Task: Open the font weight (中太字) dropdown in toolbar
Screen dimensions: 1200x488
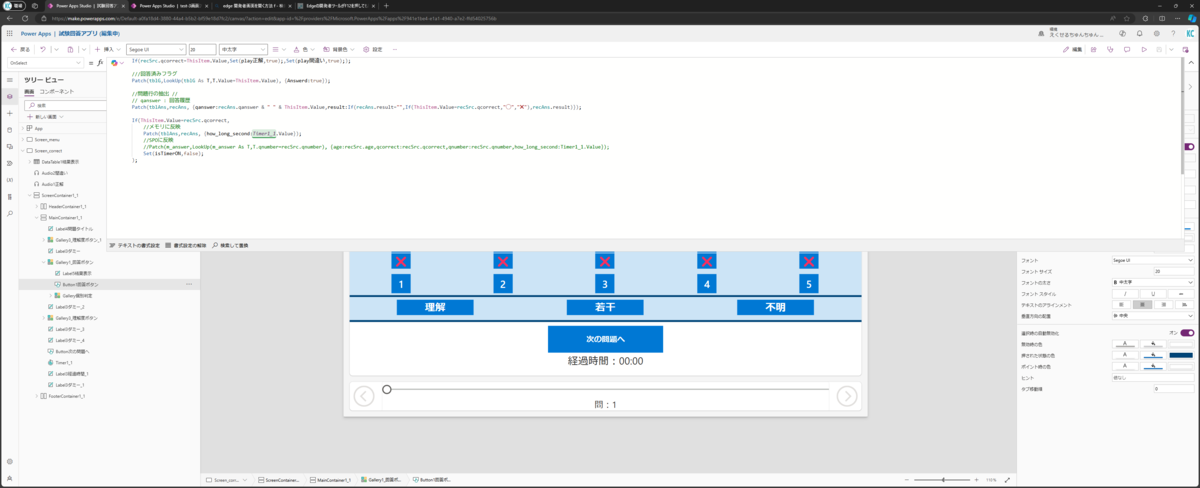Action: pyautogui.click(x=243, y=49)
